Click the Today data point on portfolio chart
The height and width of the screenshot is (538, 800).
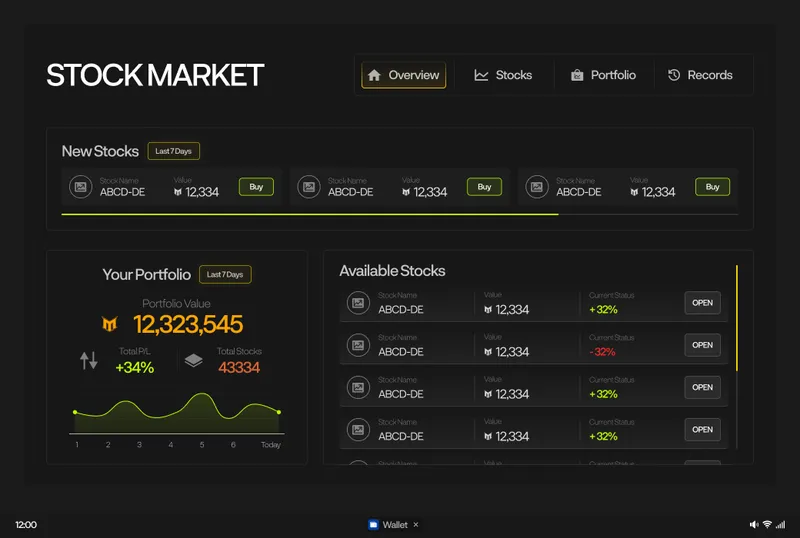[x=279, y=412]
